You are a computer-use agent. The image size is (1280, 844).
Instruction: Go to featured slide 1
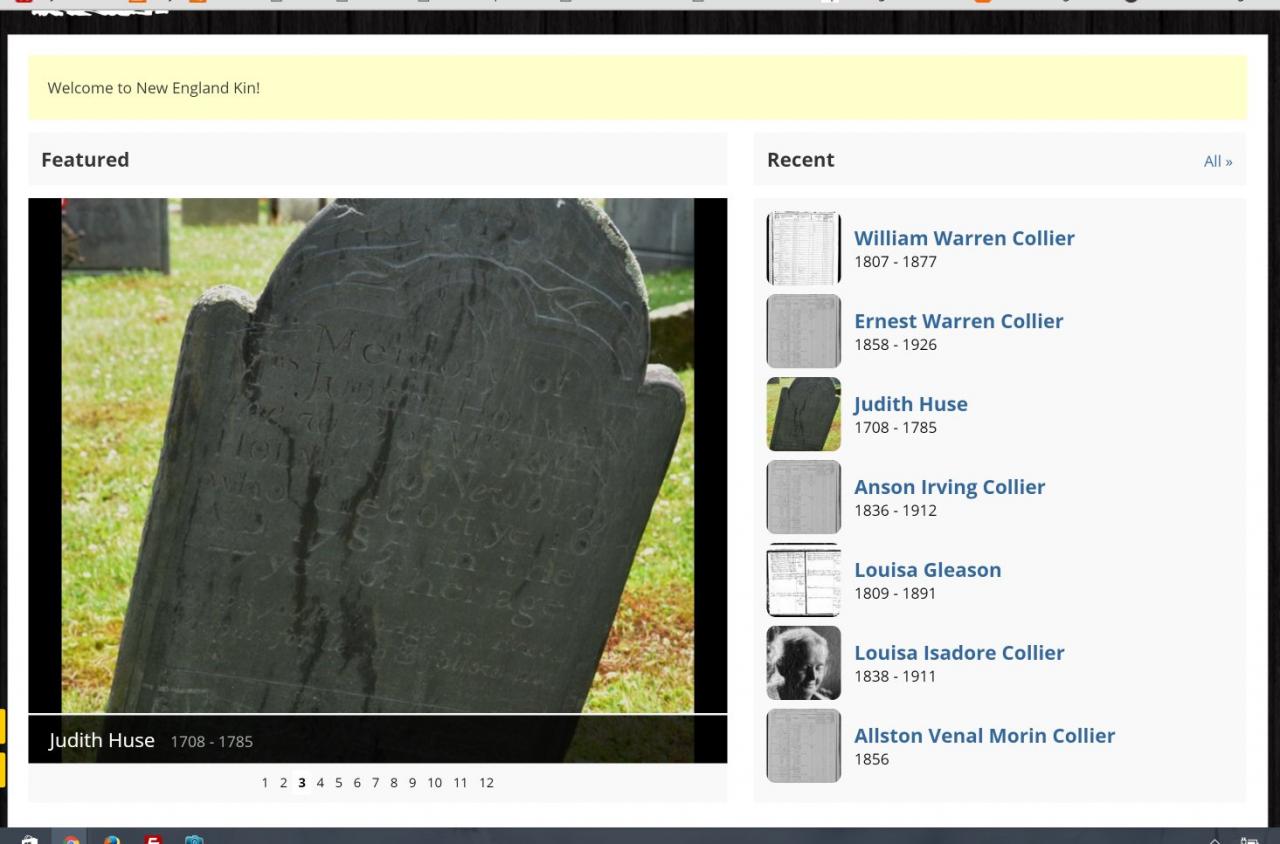[265, 783]
